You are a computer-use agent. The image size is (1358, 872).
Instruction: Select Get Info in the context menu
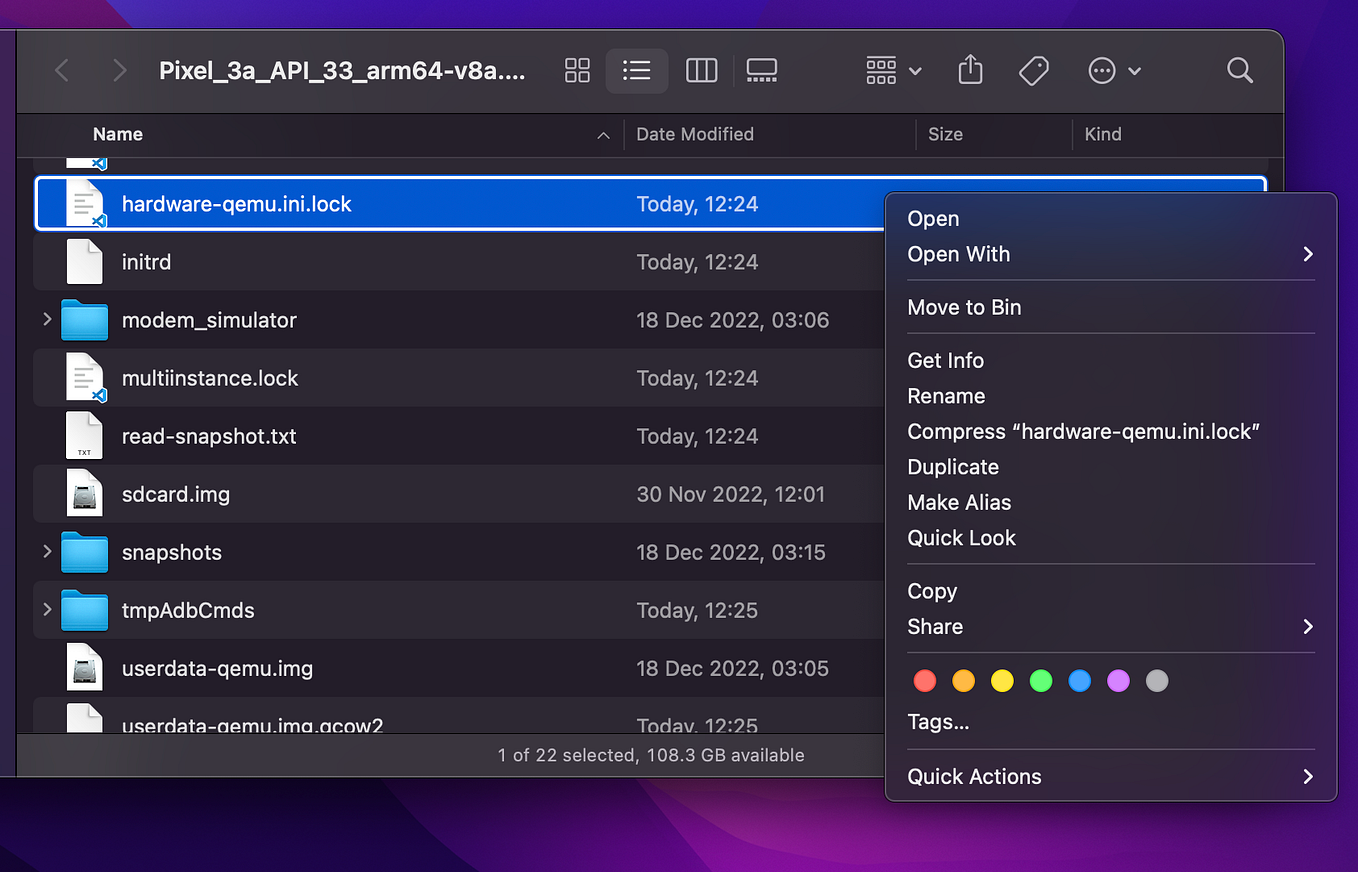(945, 360)
